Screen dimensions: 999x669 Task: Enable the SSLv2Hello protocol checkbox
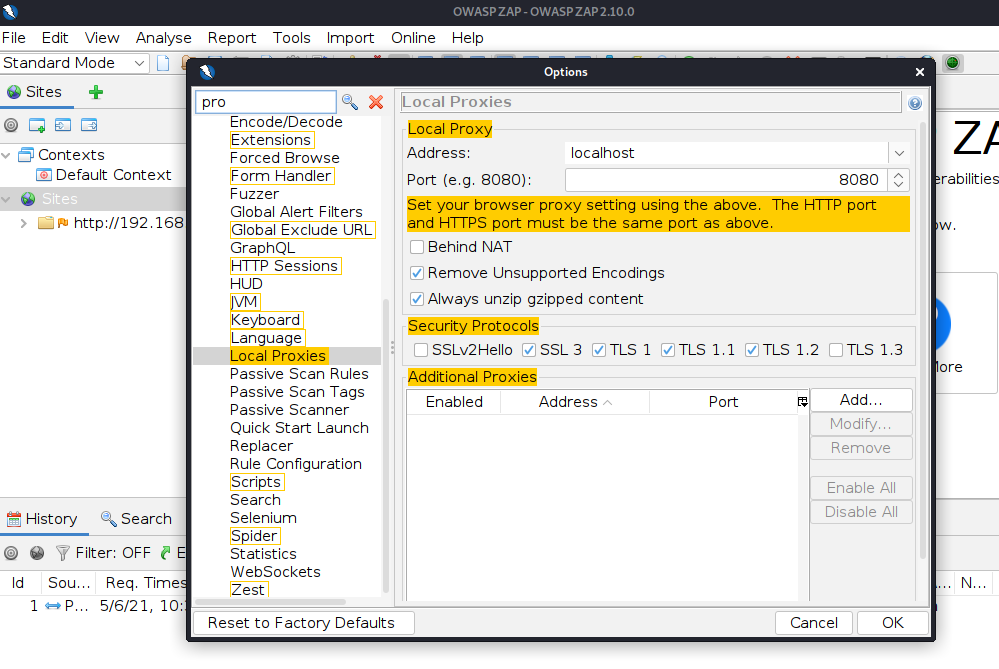pyautogui.click(x=420, y=350)
